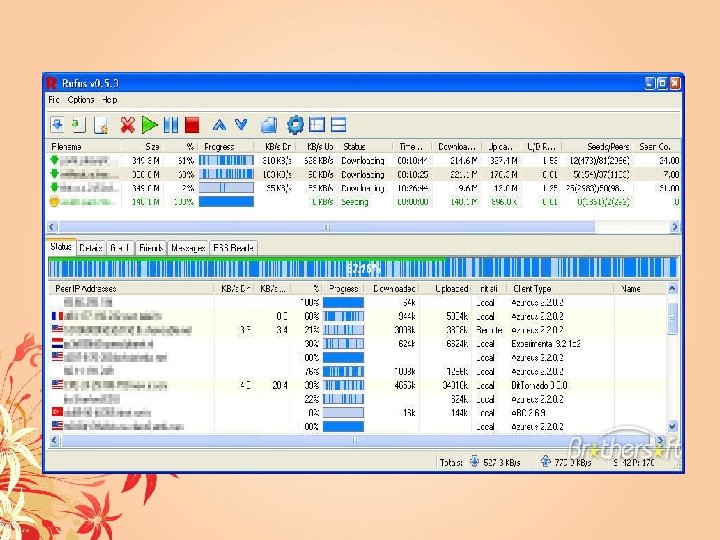Click the torrent list scroll-right arrow
Viewport: 720px width, 540px height.
[674, 226]
